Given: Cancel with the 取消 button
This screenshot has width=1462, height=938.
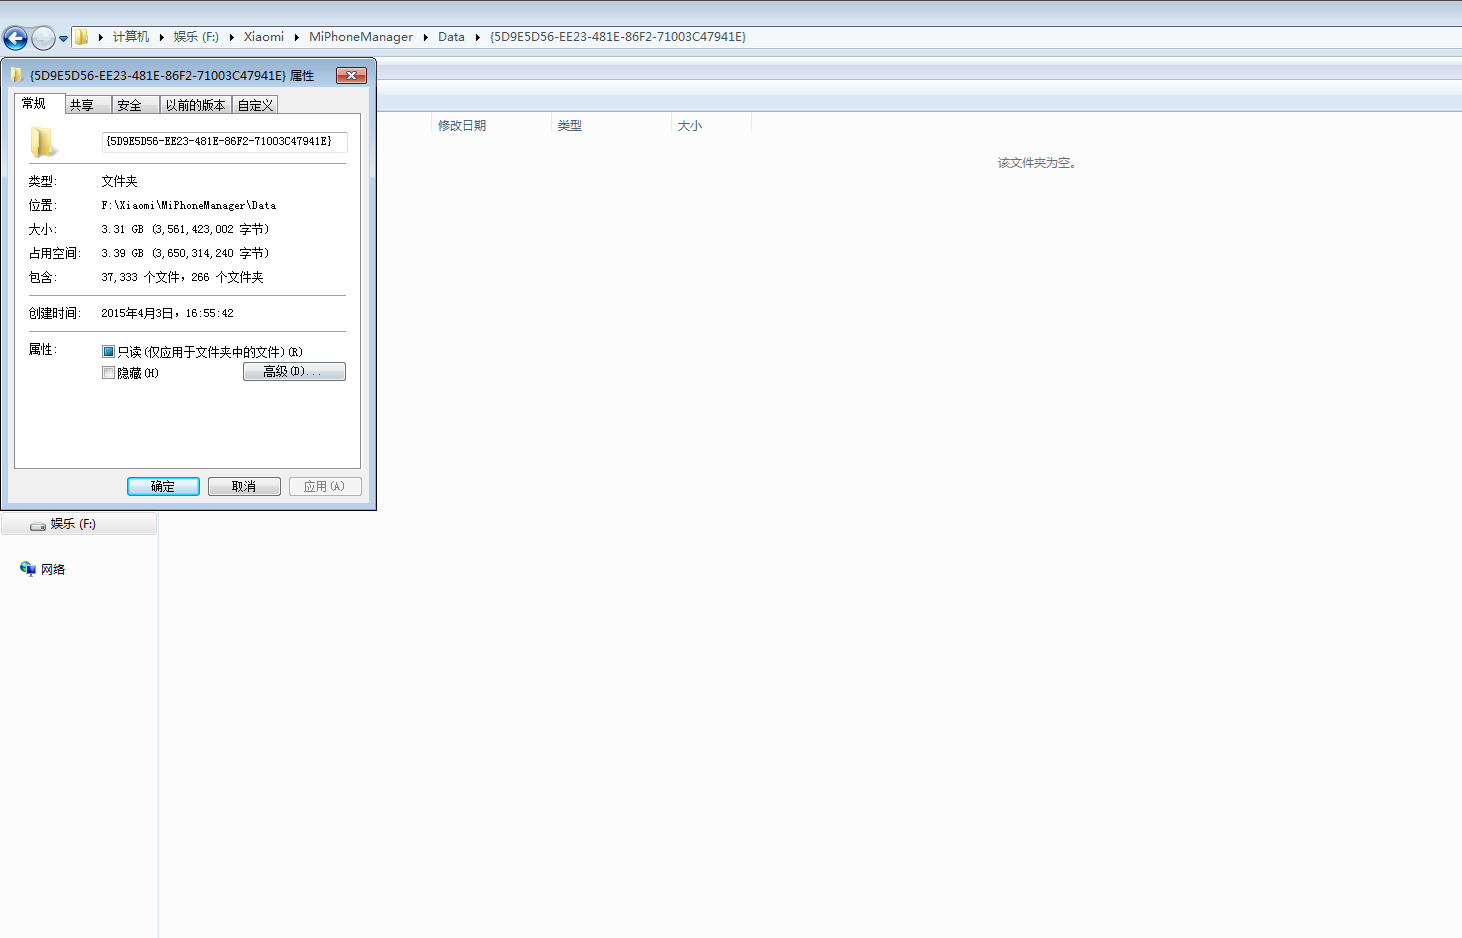Looking at the screenshot, I should 244,486.
